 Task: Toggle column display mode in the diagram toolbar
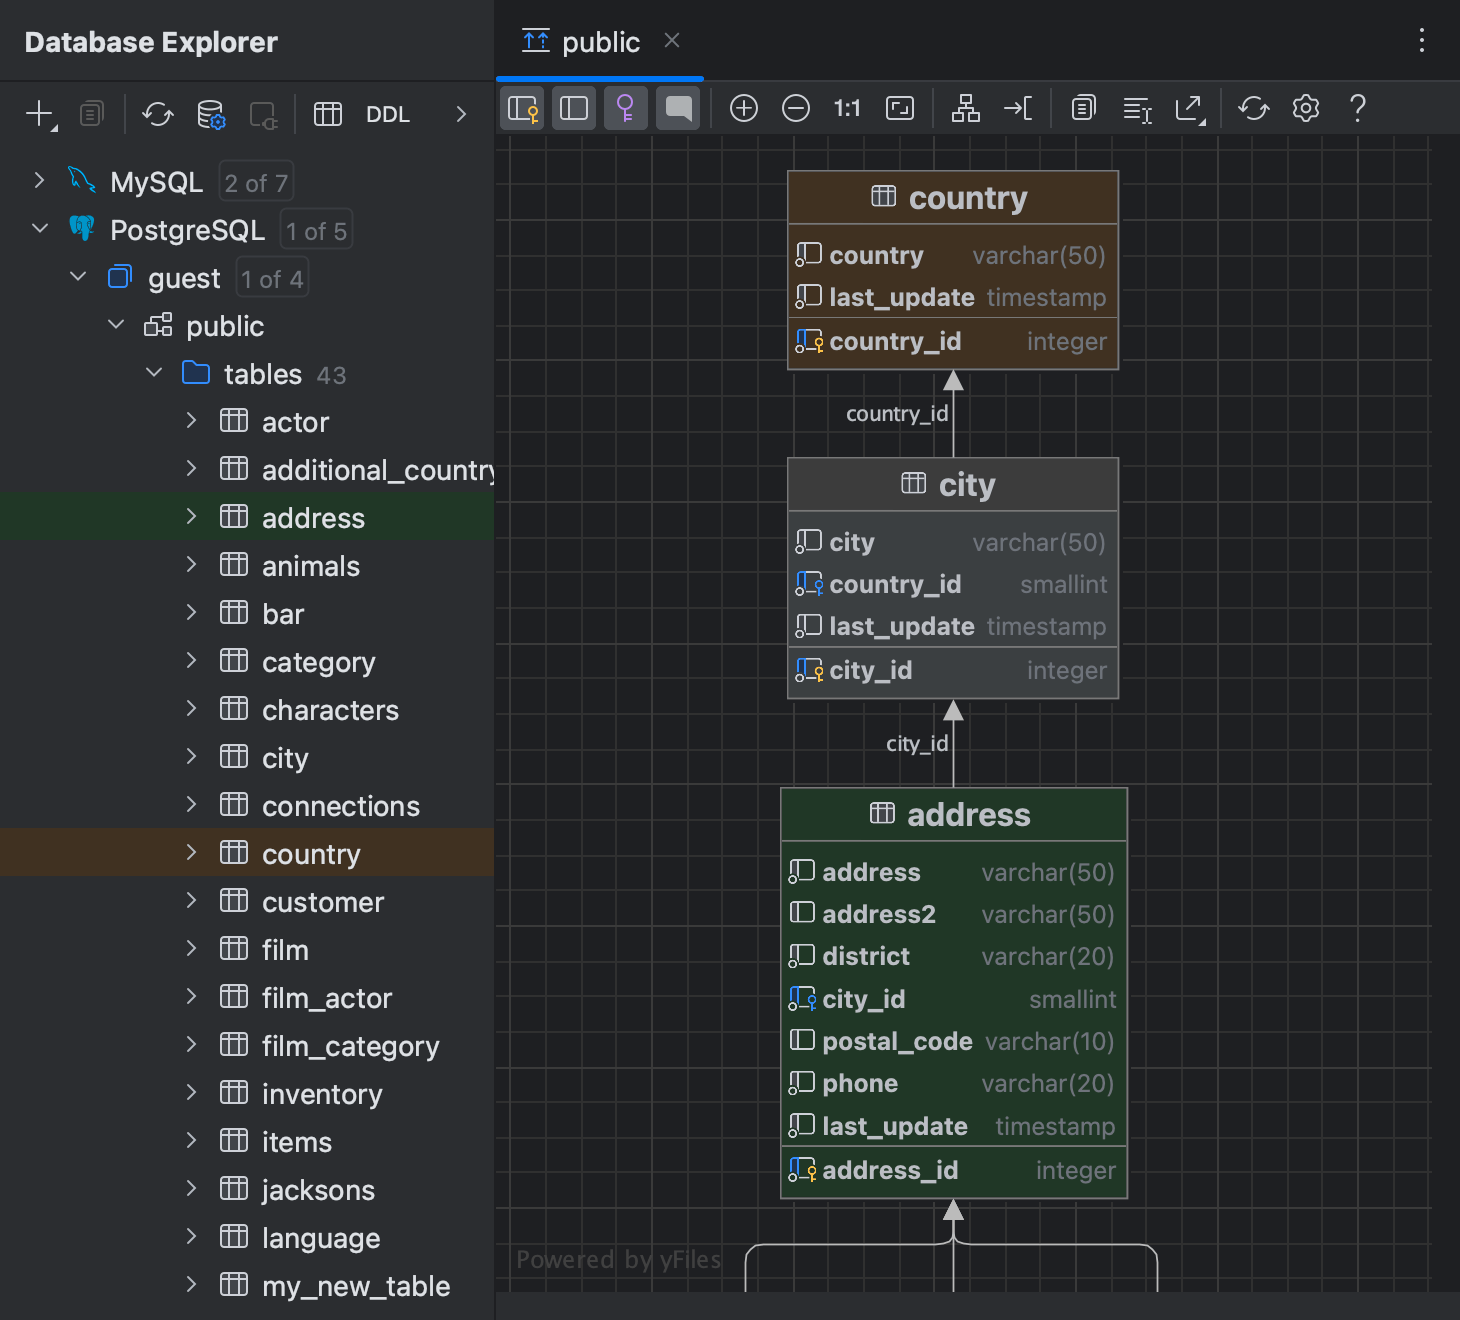coord(573,108)
